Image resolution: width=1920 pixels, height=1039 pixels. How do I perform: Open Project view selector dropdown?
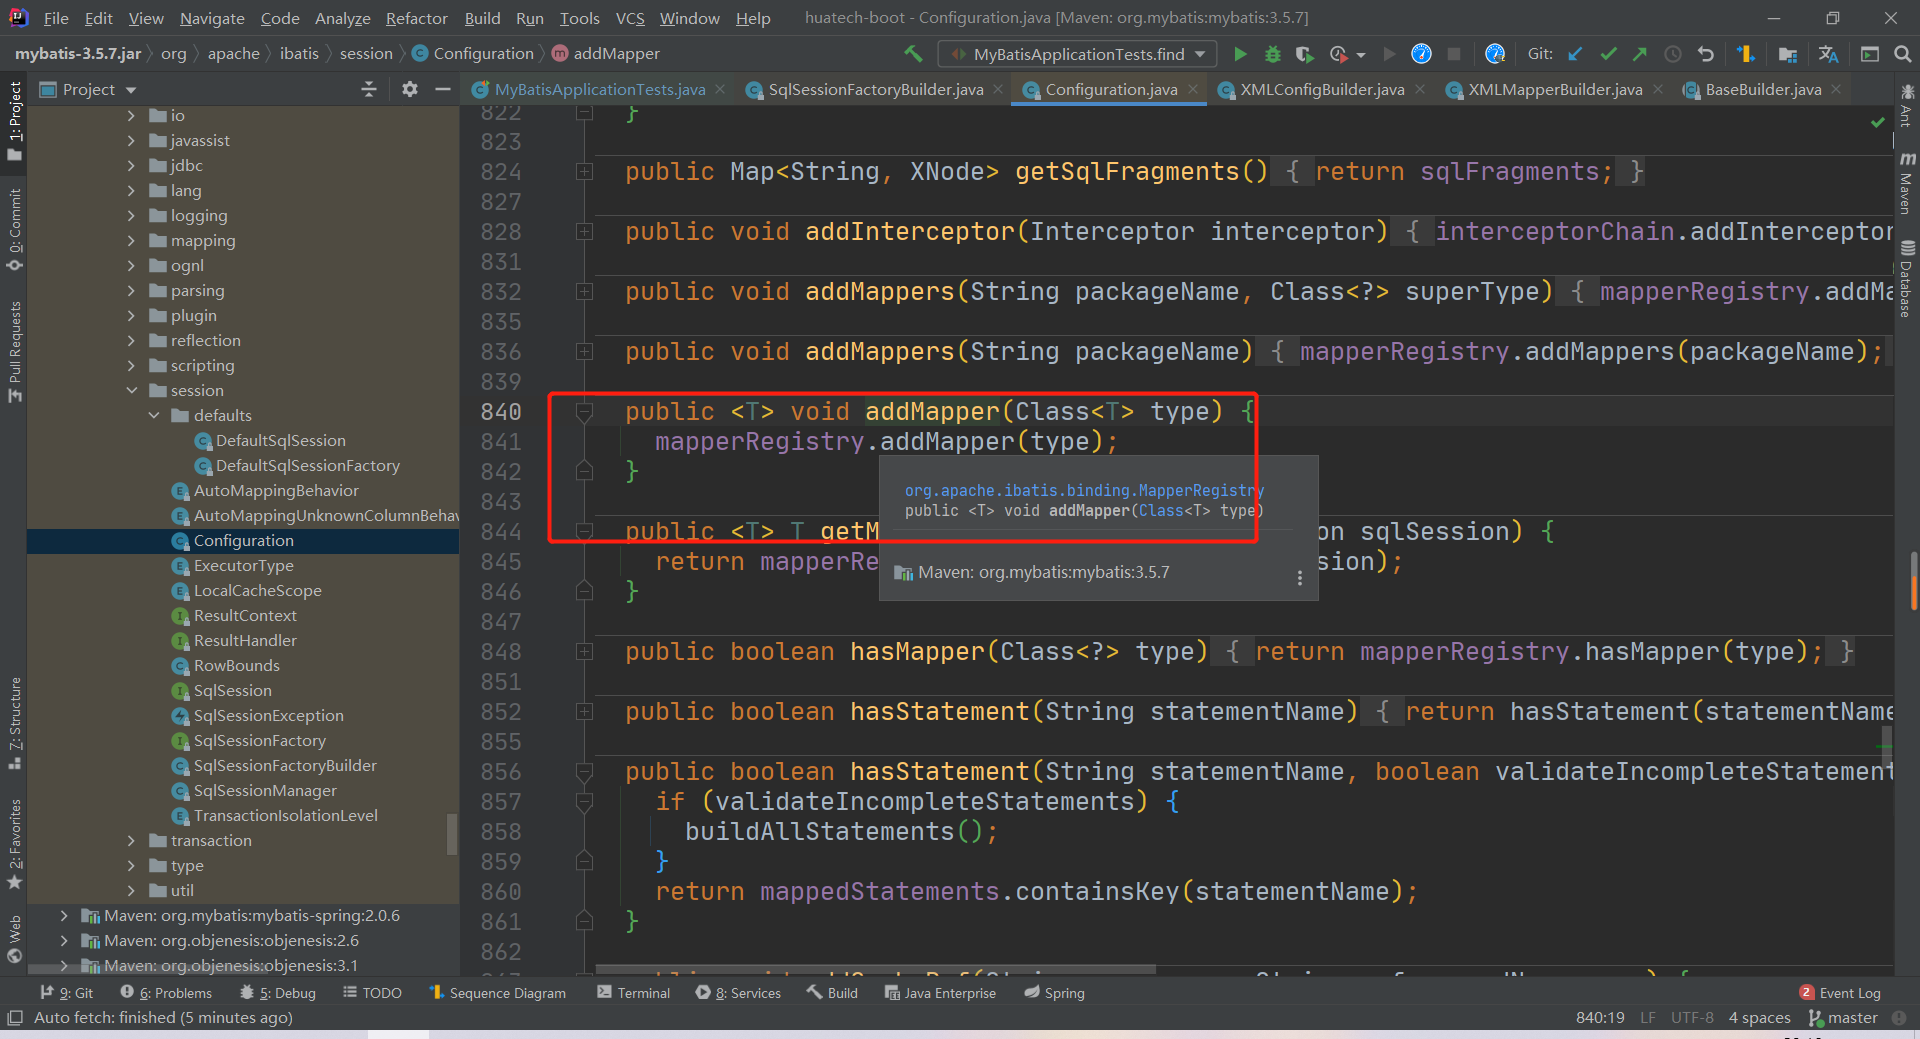click(x=88, y=89)
